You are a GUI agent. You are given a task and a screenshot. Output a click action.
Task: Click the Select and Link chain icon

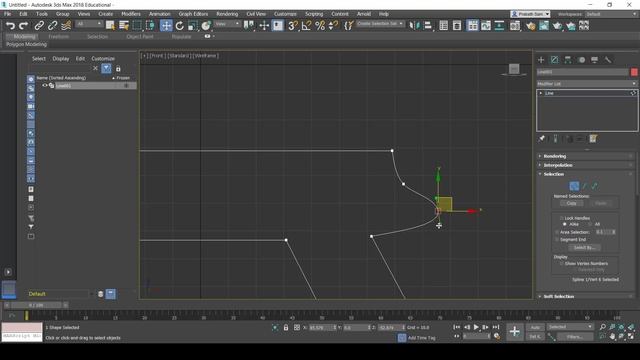tap(39, 26)
